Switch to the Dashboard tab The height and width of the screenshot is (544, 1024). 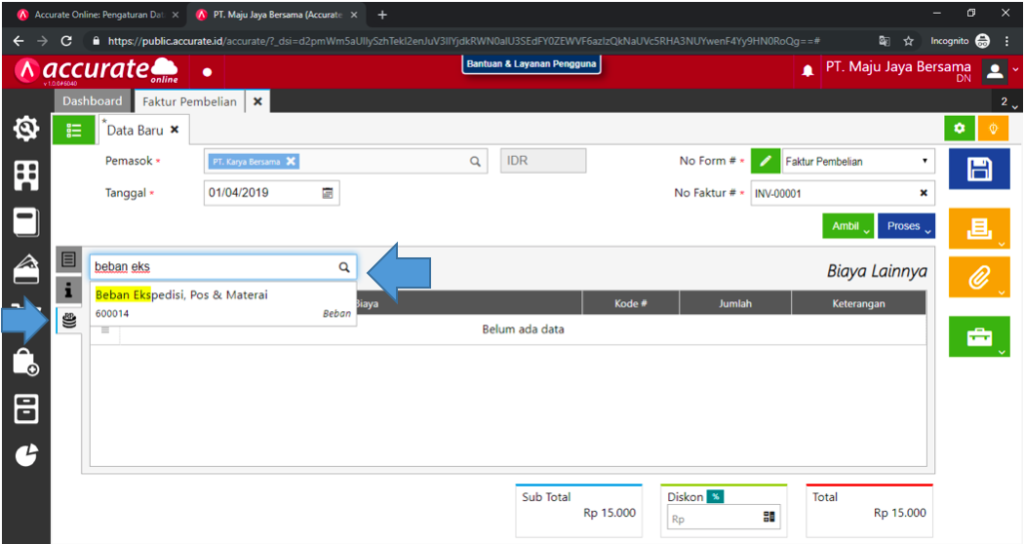tap(92, 101)
